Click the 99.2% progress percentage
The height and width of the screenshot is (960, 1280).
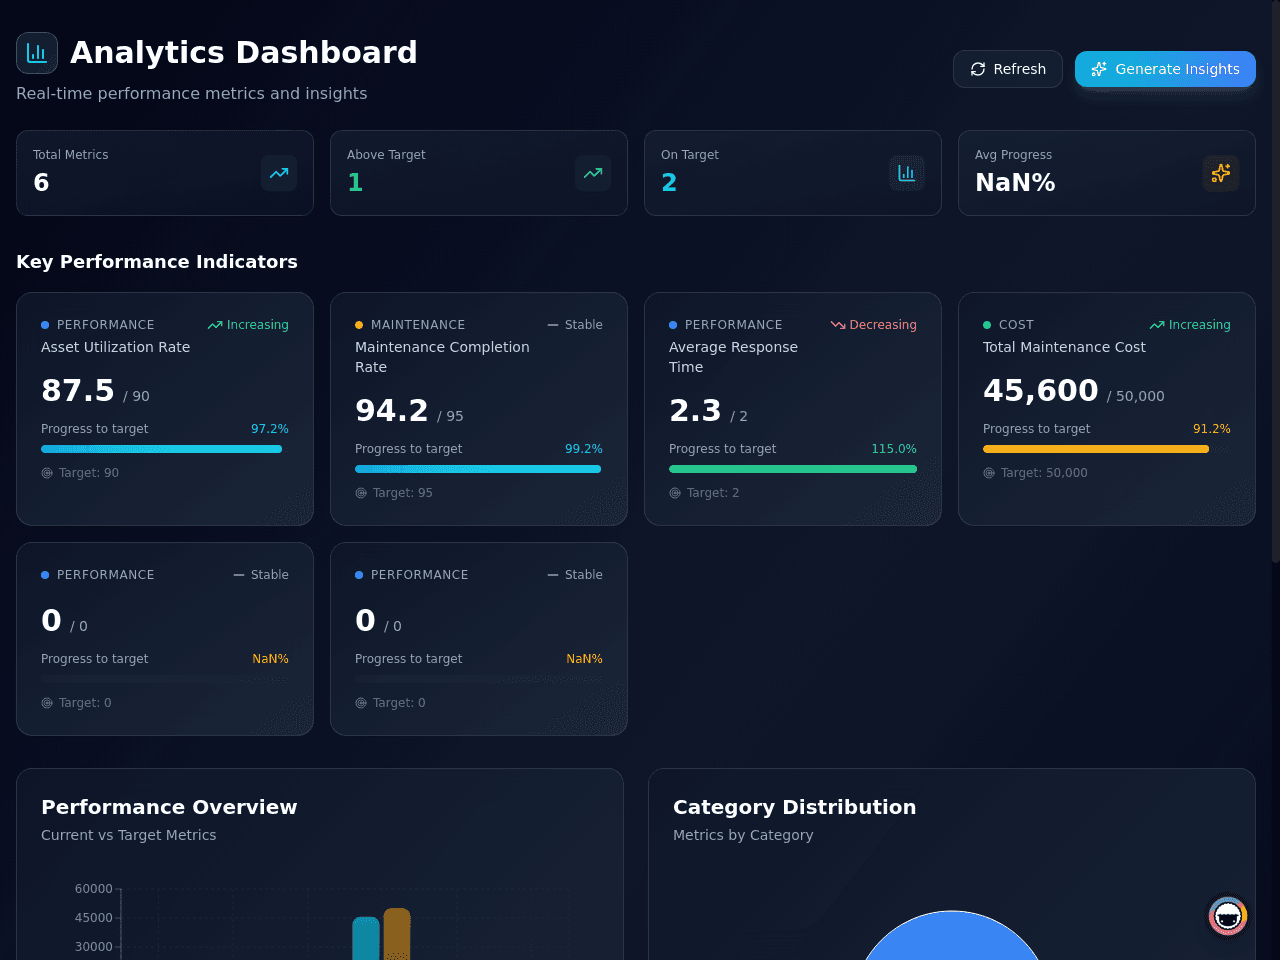coord(584,449)
